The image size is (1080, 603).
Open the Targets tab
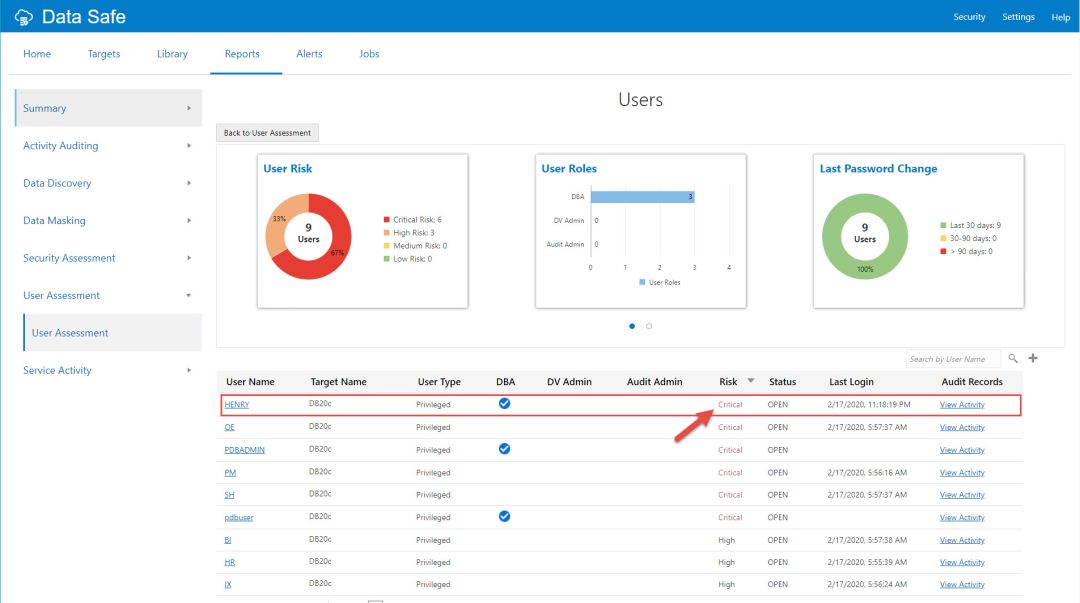tap(104, 54)
